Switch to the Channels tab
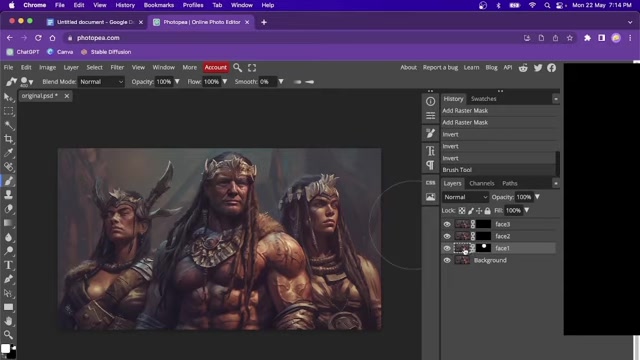 (482, 183)
